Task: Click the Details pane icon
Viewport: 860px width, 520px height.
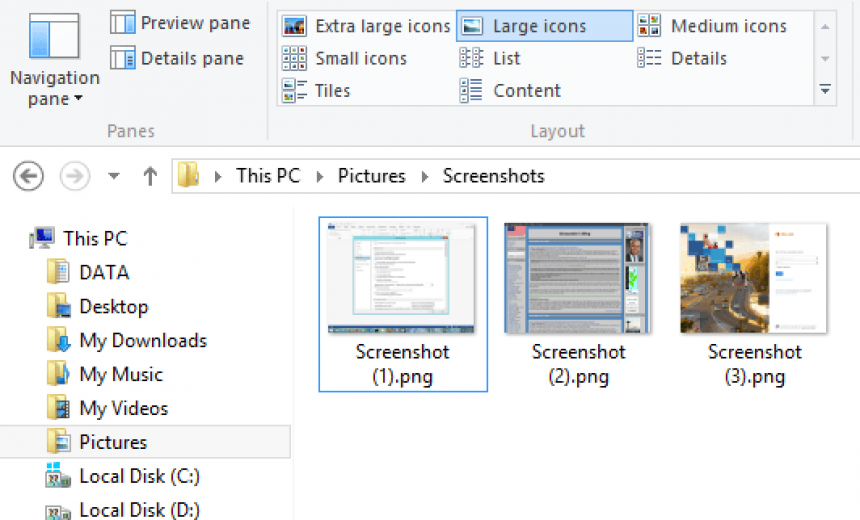Action: click(122, 58)
